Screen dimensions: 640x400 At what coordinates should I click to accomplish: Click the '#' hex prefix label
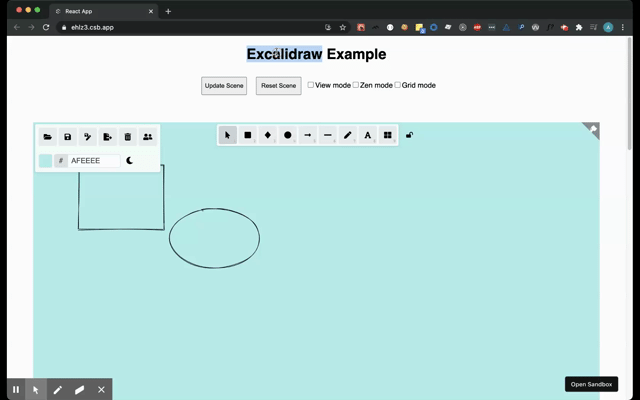pos(61,161)
